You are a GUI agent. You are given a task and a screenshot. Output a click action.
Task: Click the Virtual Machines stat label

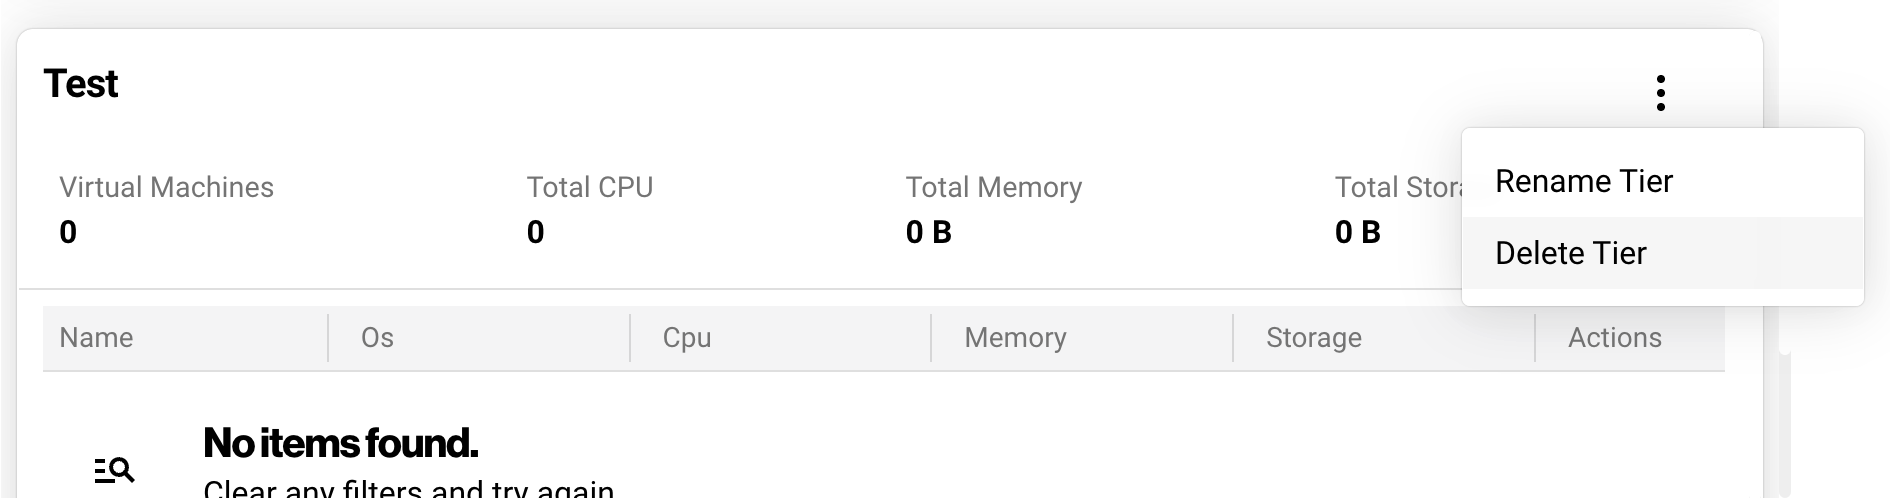166,187
